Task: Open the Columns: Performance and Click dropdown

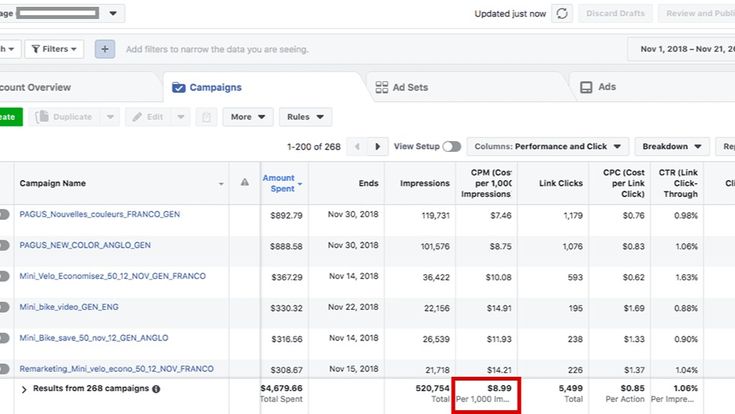Action: pos(547,146)
